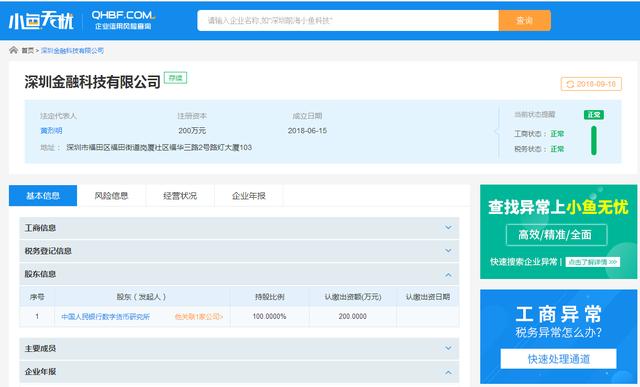Viewport: 640px width, 387px height.
Task: Collapse the 股东信息 section chevron
Action: click(448, 275)
